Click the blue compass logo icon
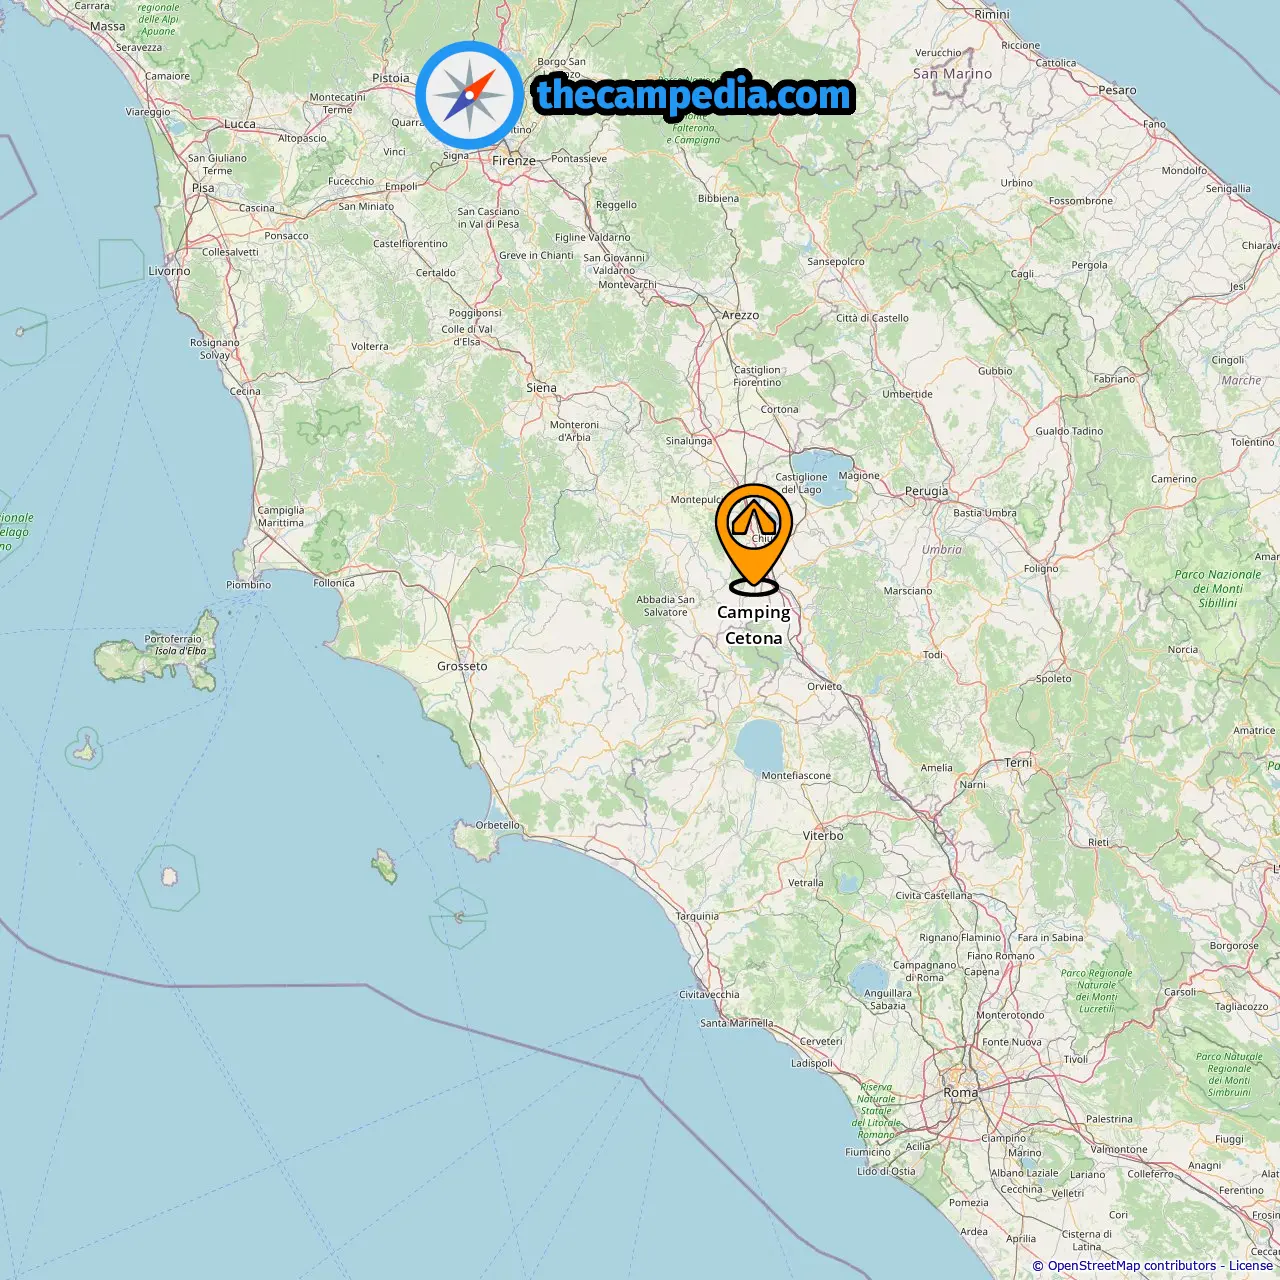The width and height of the screenshot is (1280, 1280). tap(470, 95)
